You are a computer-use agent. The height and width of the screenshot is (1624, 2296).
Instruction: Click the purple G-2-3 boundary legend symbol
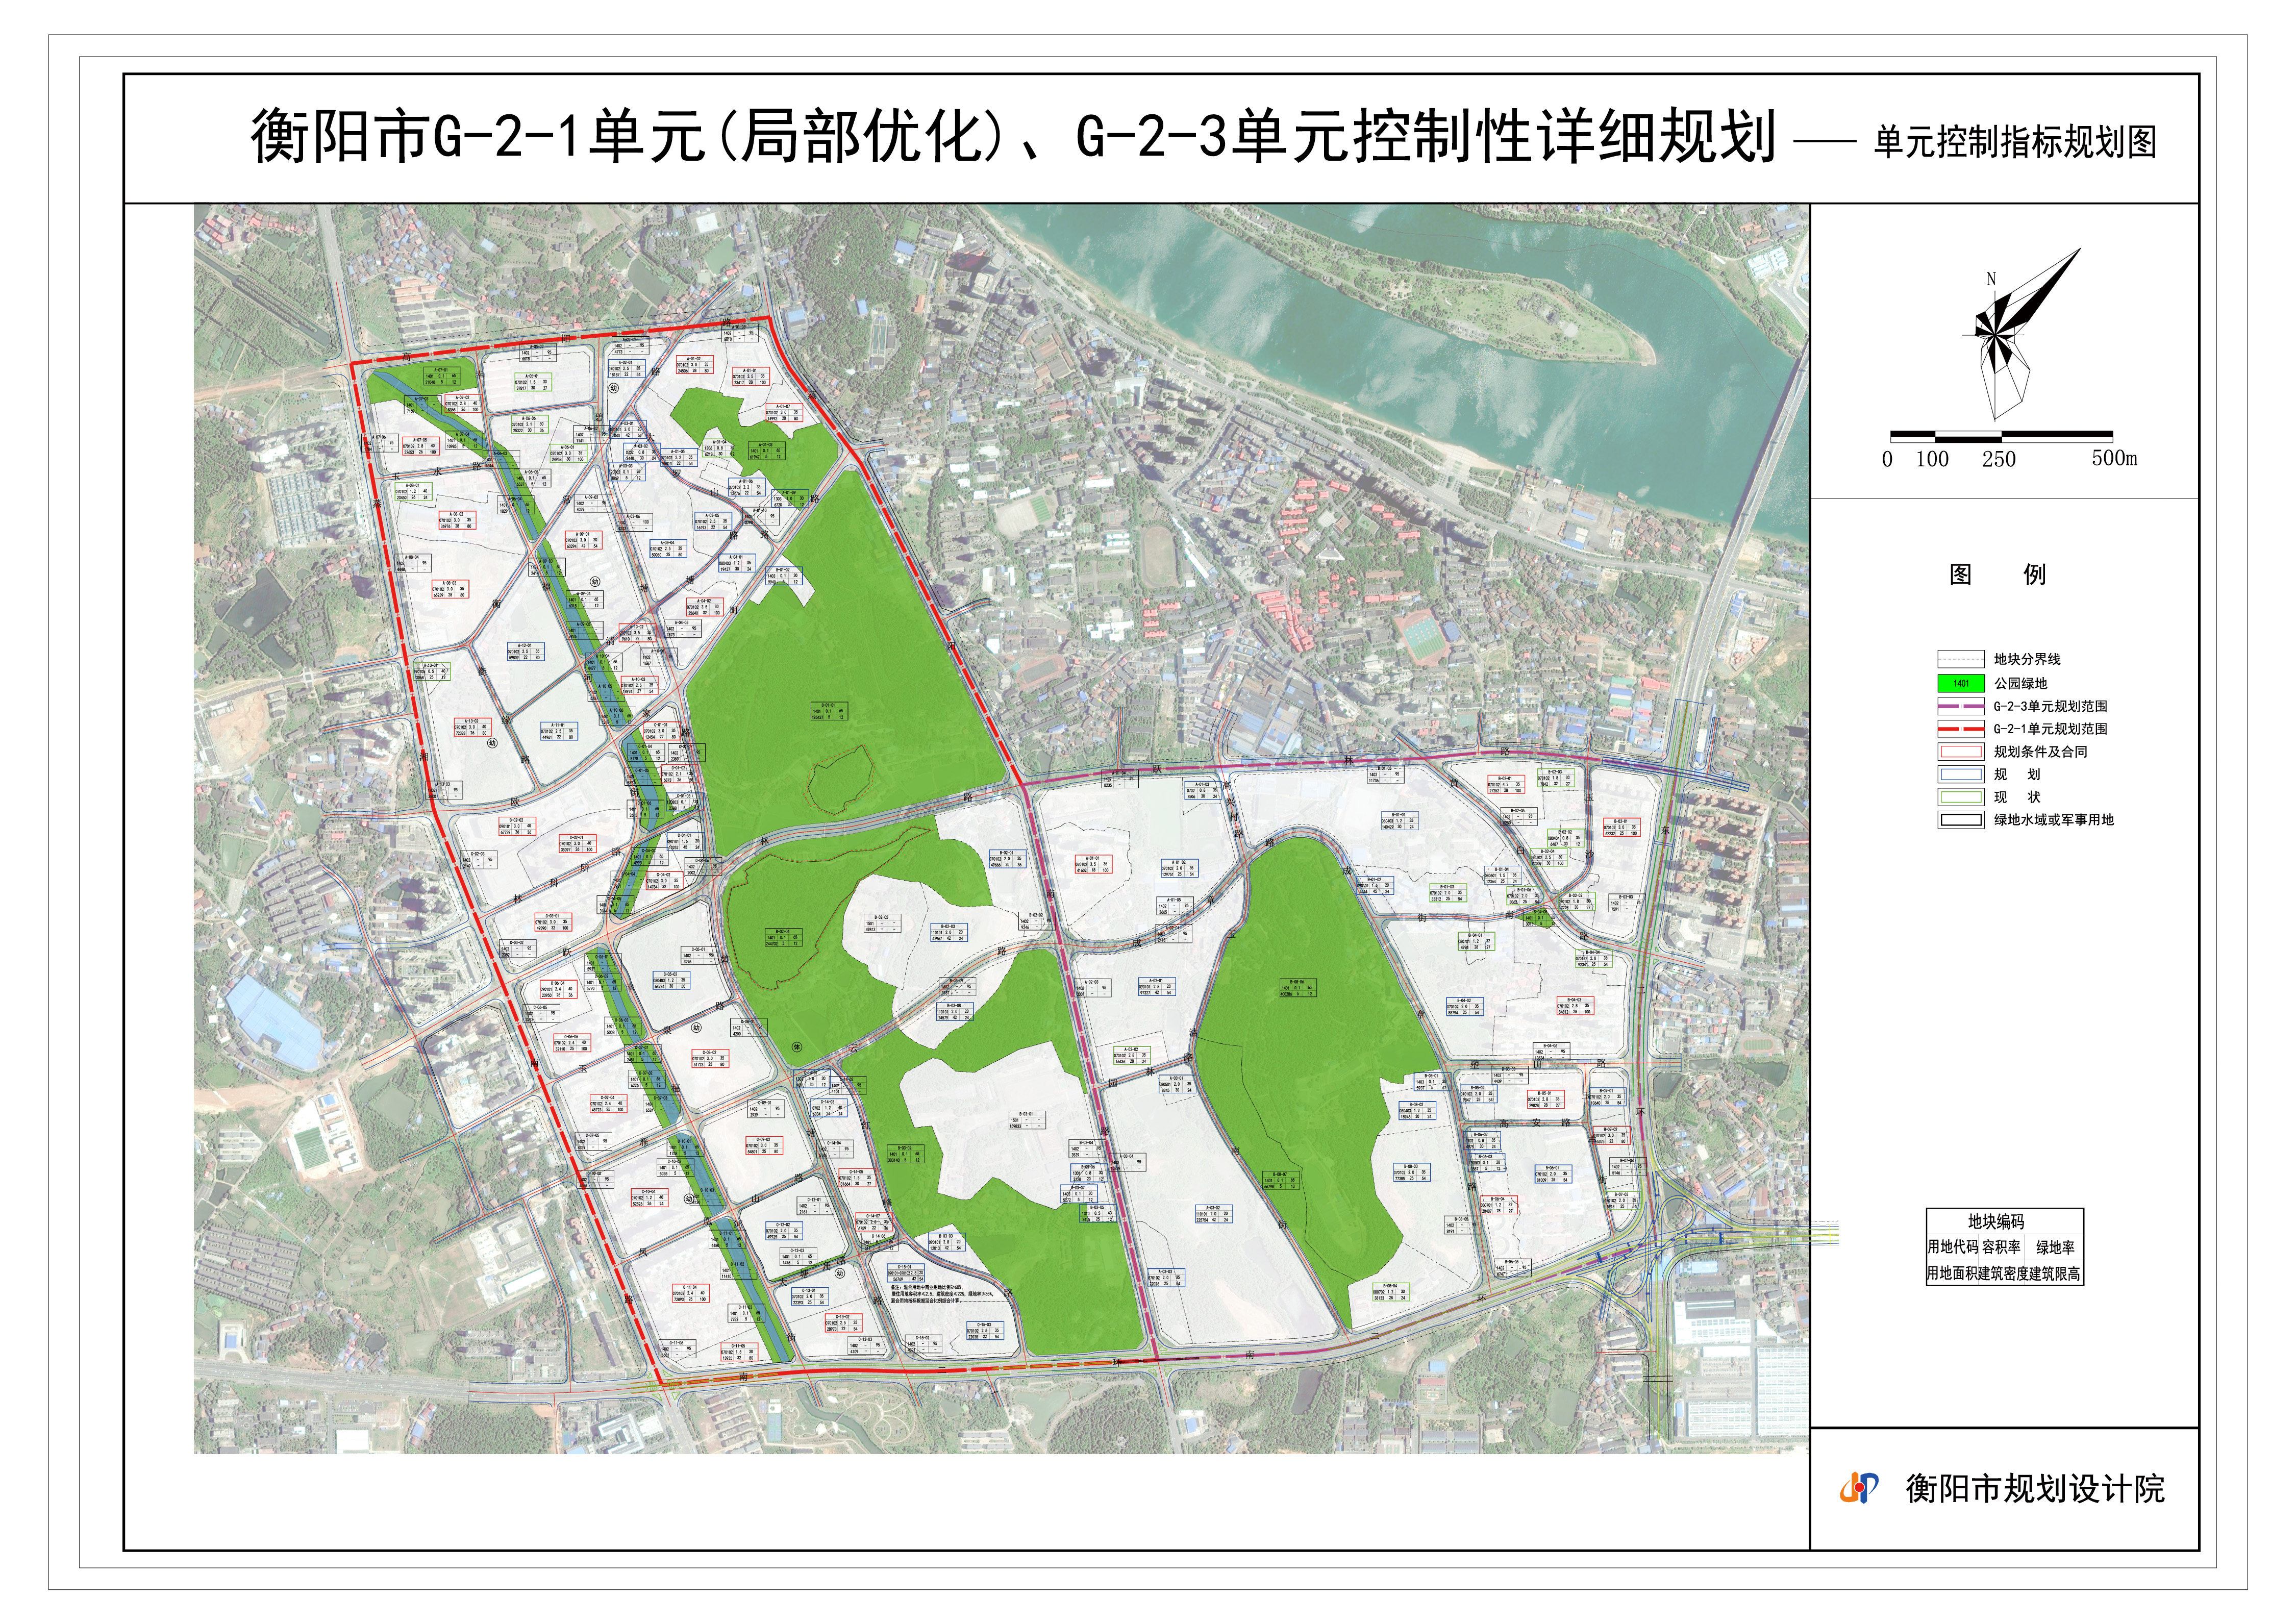coord(1960,706)
